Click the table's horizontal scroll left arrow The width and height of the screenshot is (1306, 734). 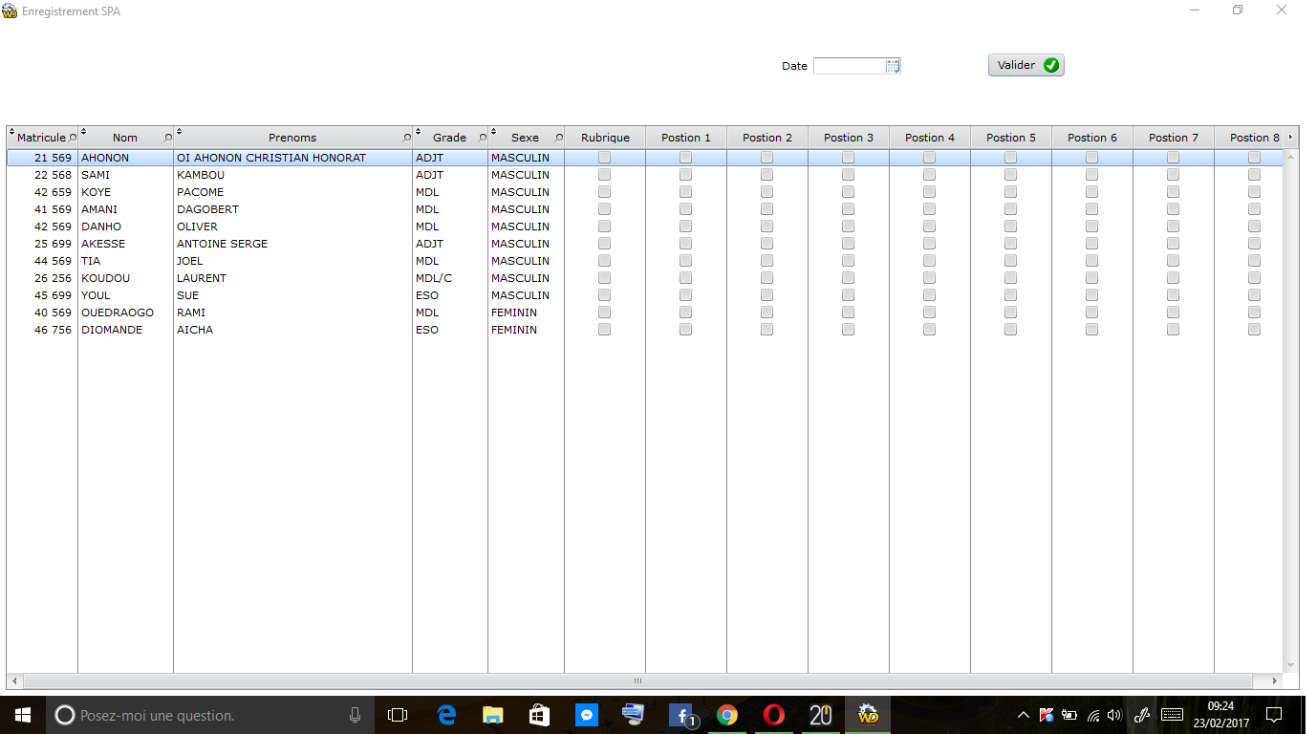click(x=14, y=681)
